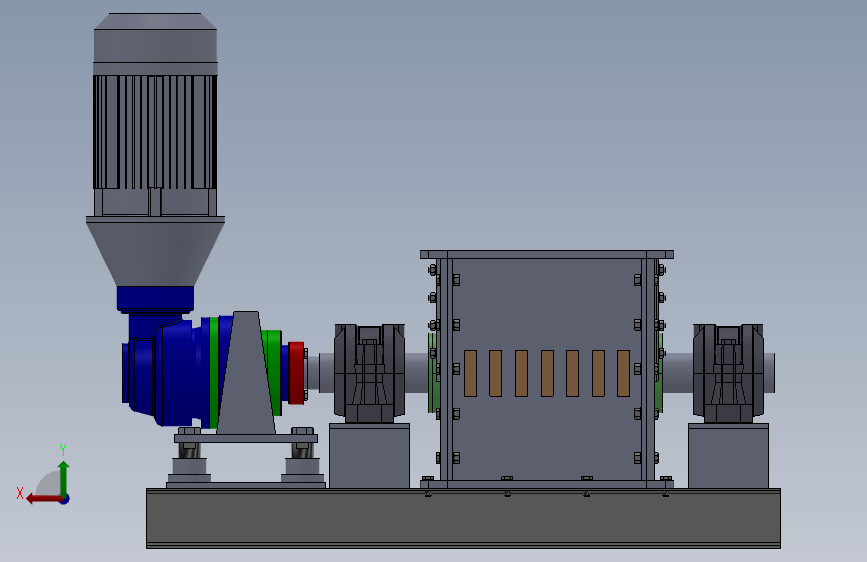Select the long base frame beam
This screenshot has height=562, width=867.
tap(463, 518)
